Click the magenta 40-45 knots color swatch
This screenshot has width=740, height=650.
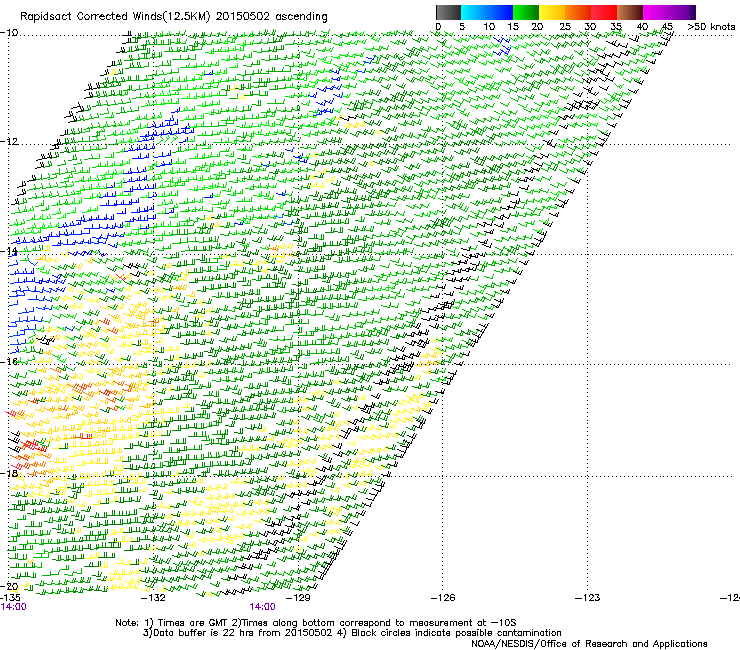656,12
